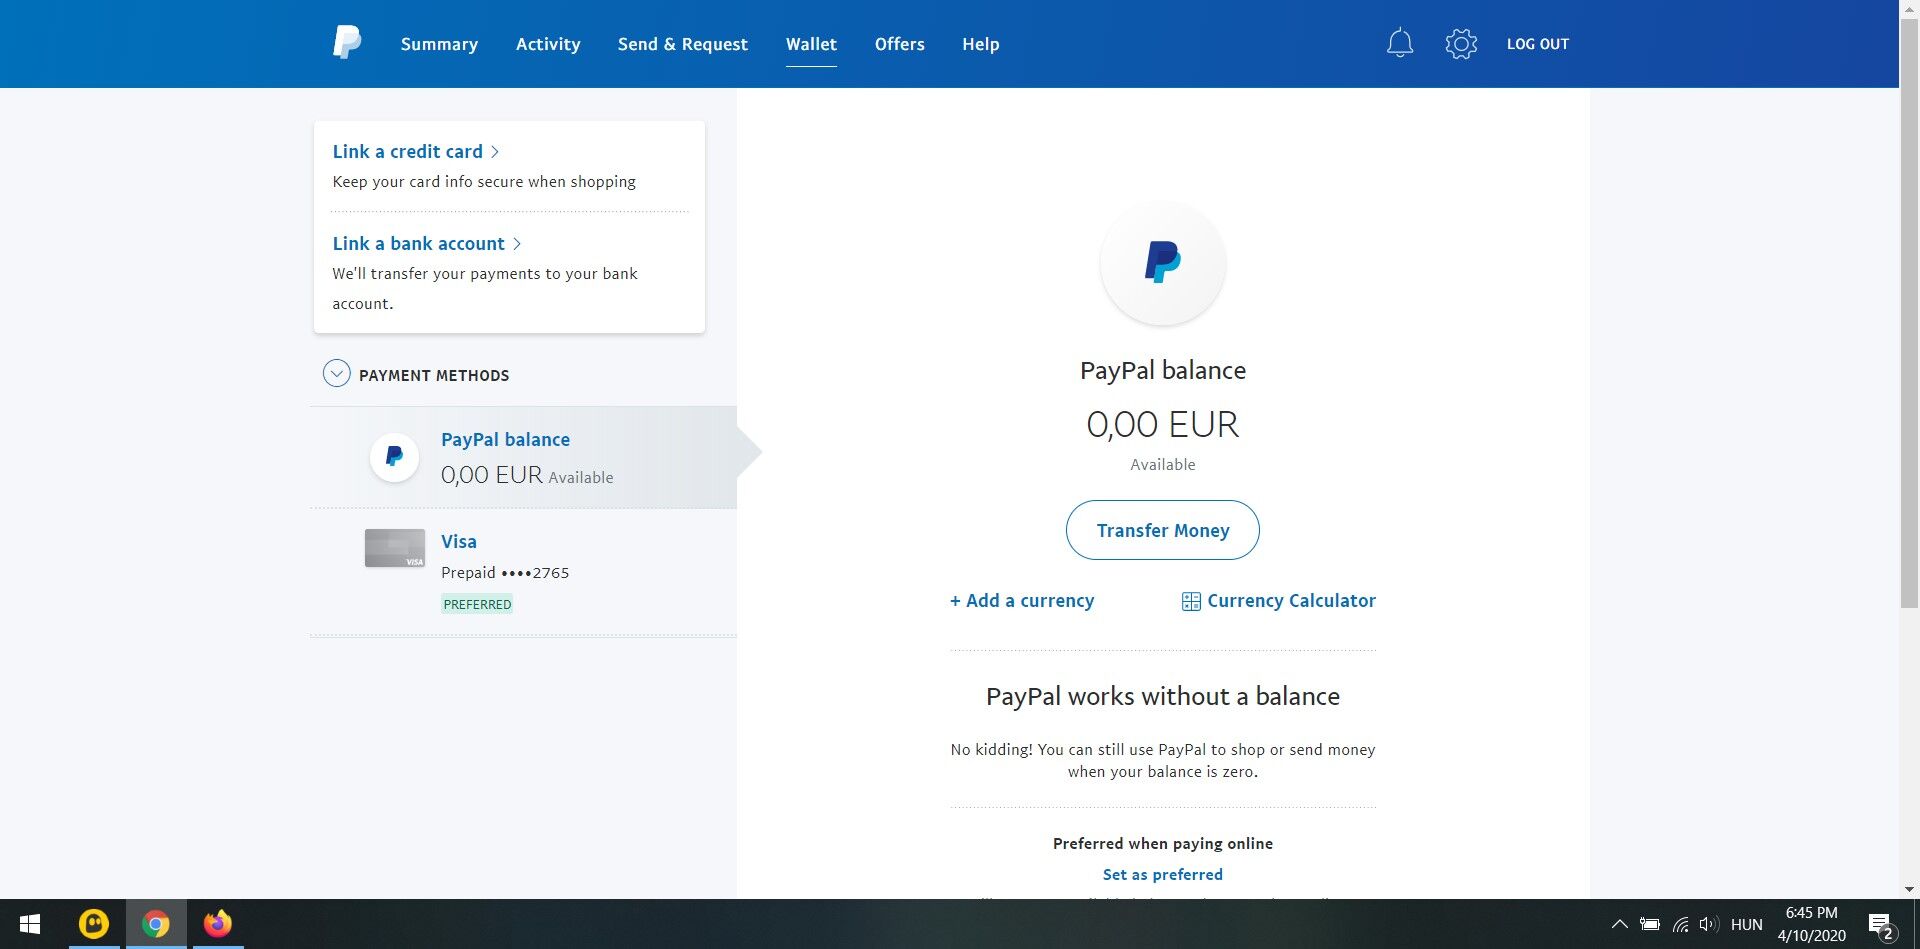Click Link a bank account
This screenshot has width=1920, height=949.
pos(419,244)
